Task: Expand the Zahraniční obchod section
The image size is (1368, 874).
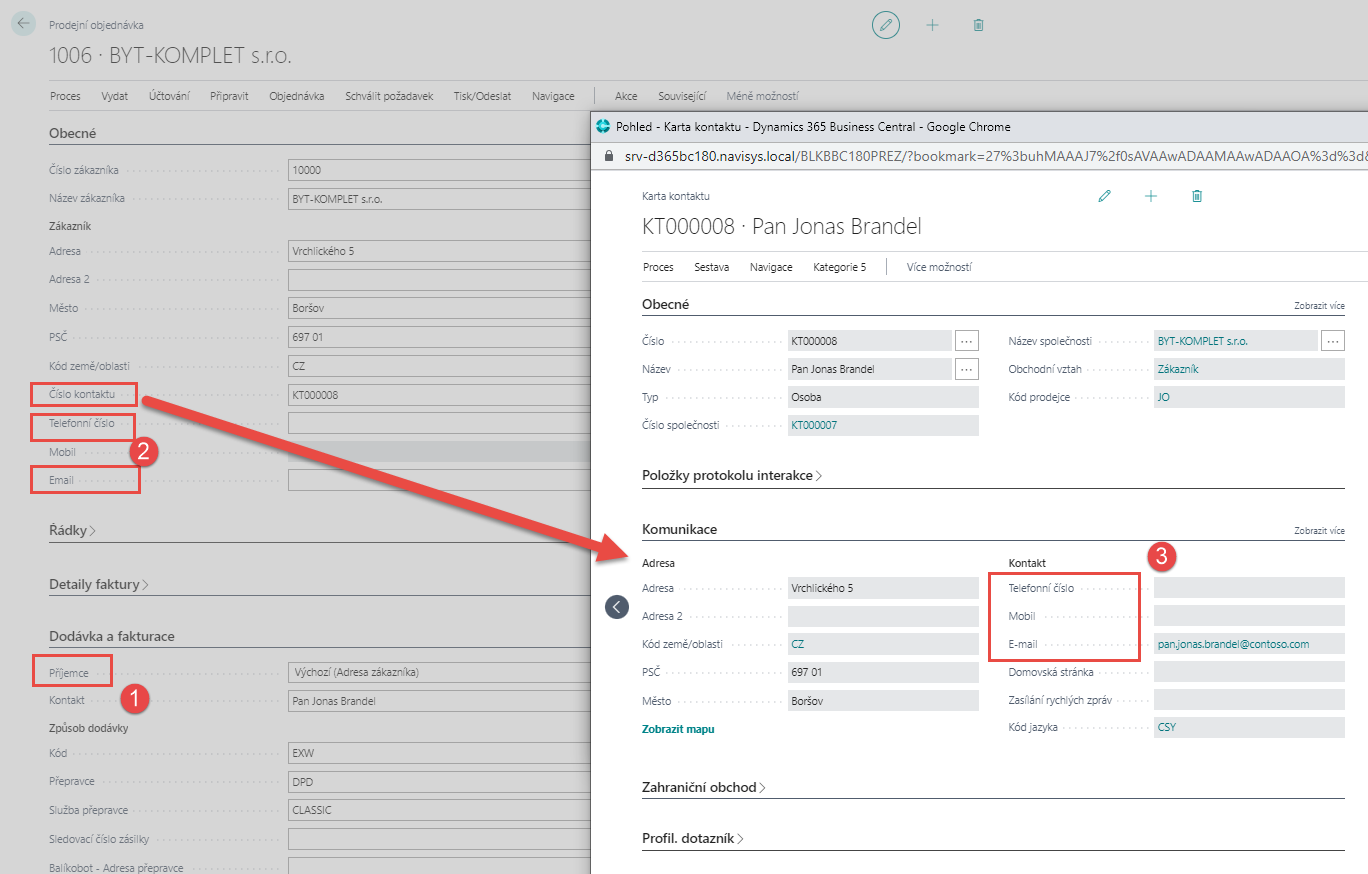Action: 704,788
